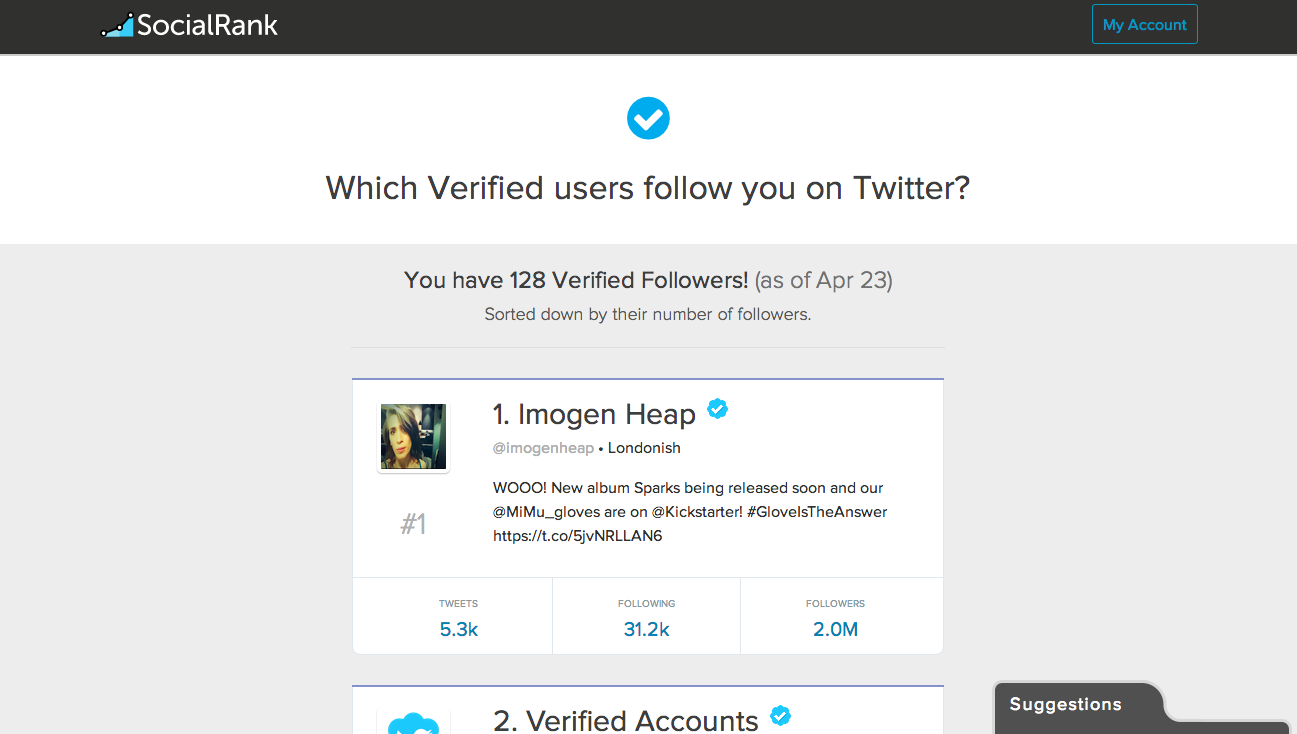Open the #GloveIsTheAnswer hashtag
Viewport: 1297px width, 734px height.
coord(817,512)
